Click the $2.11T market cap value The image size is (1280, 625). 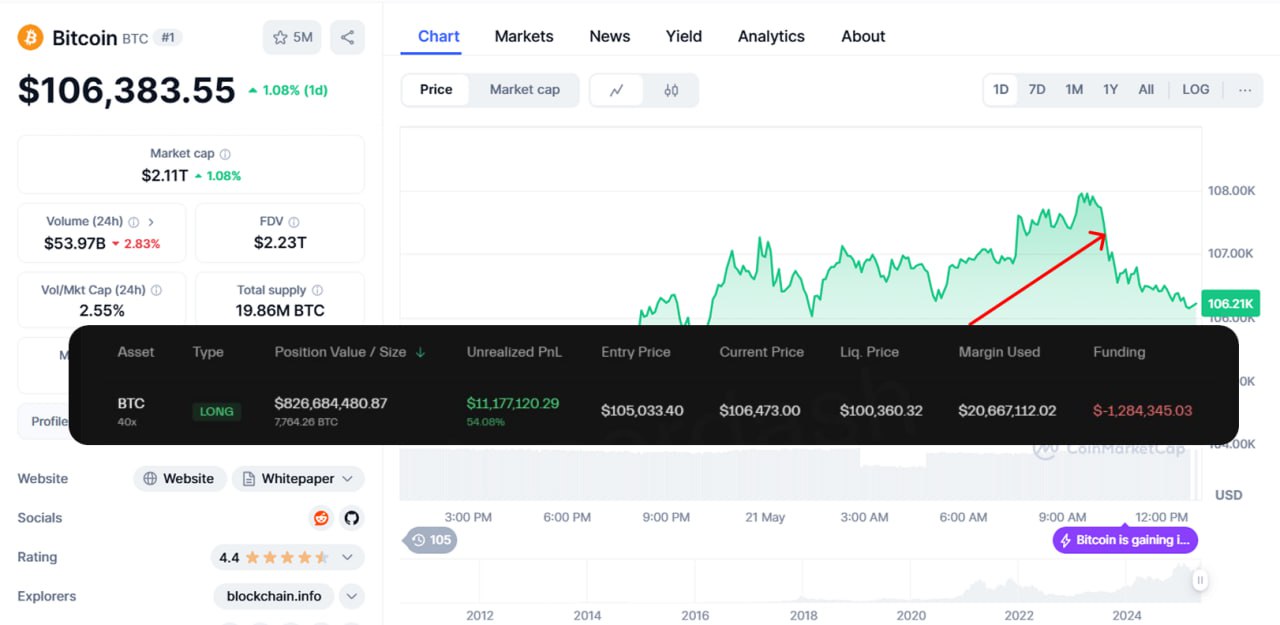point(165,176)
